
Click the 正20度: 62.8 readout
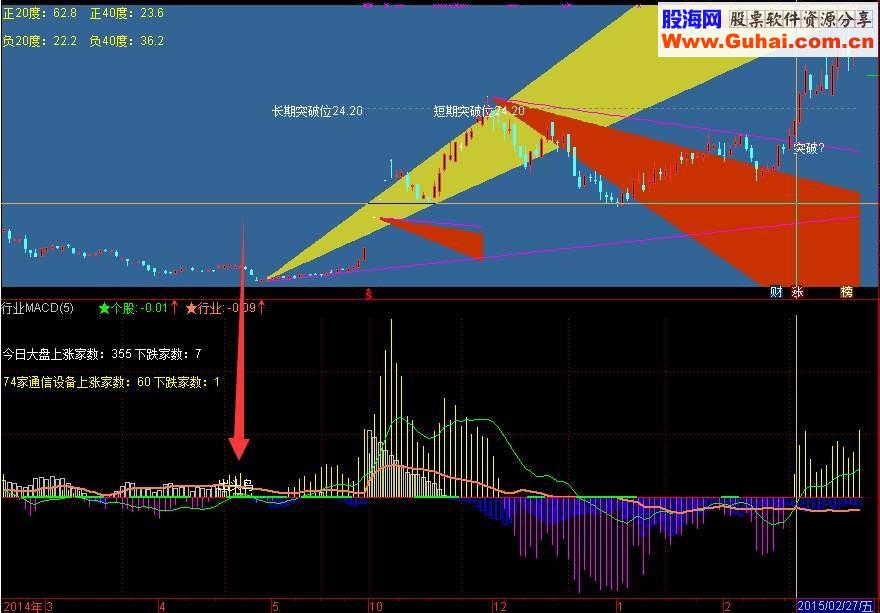click(39, 13)
